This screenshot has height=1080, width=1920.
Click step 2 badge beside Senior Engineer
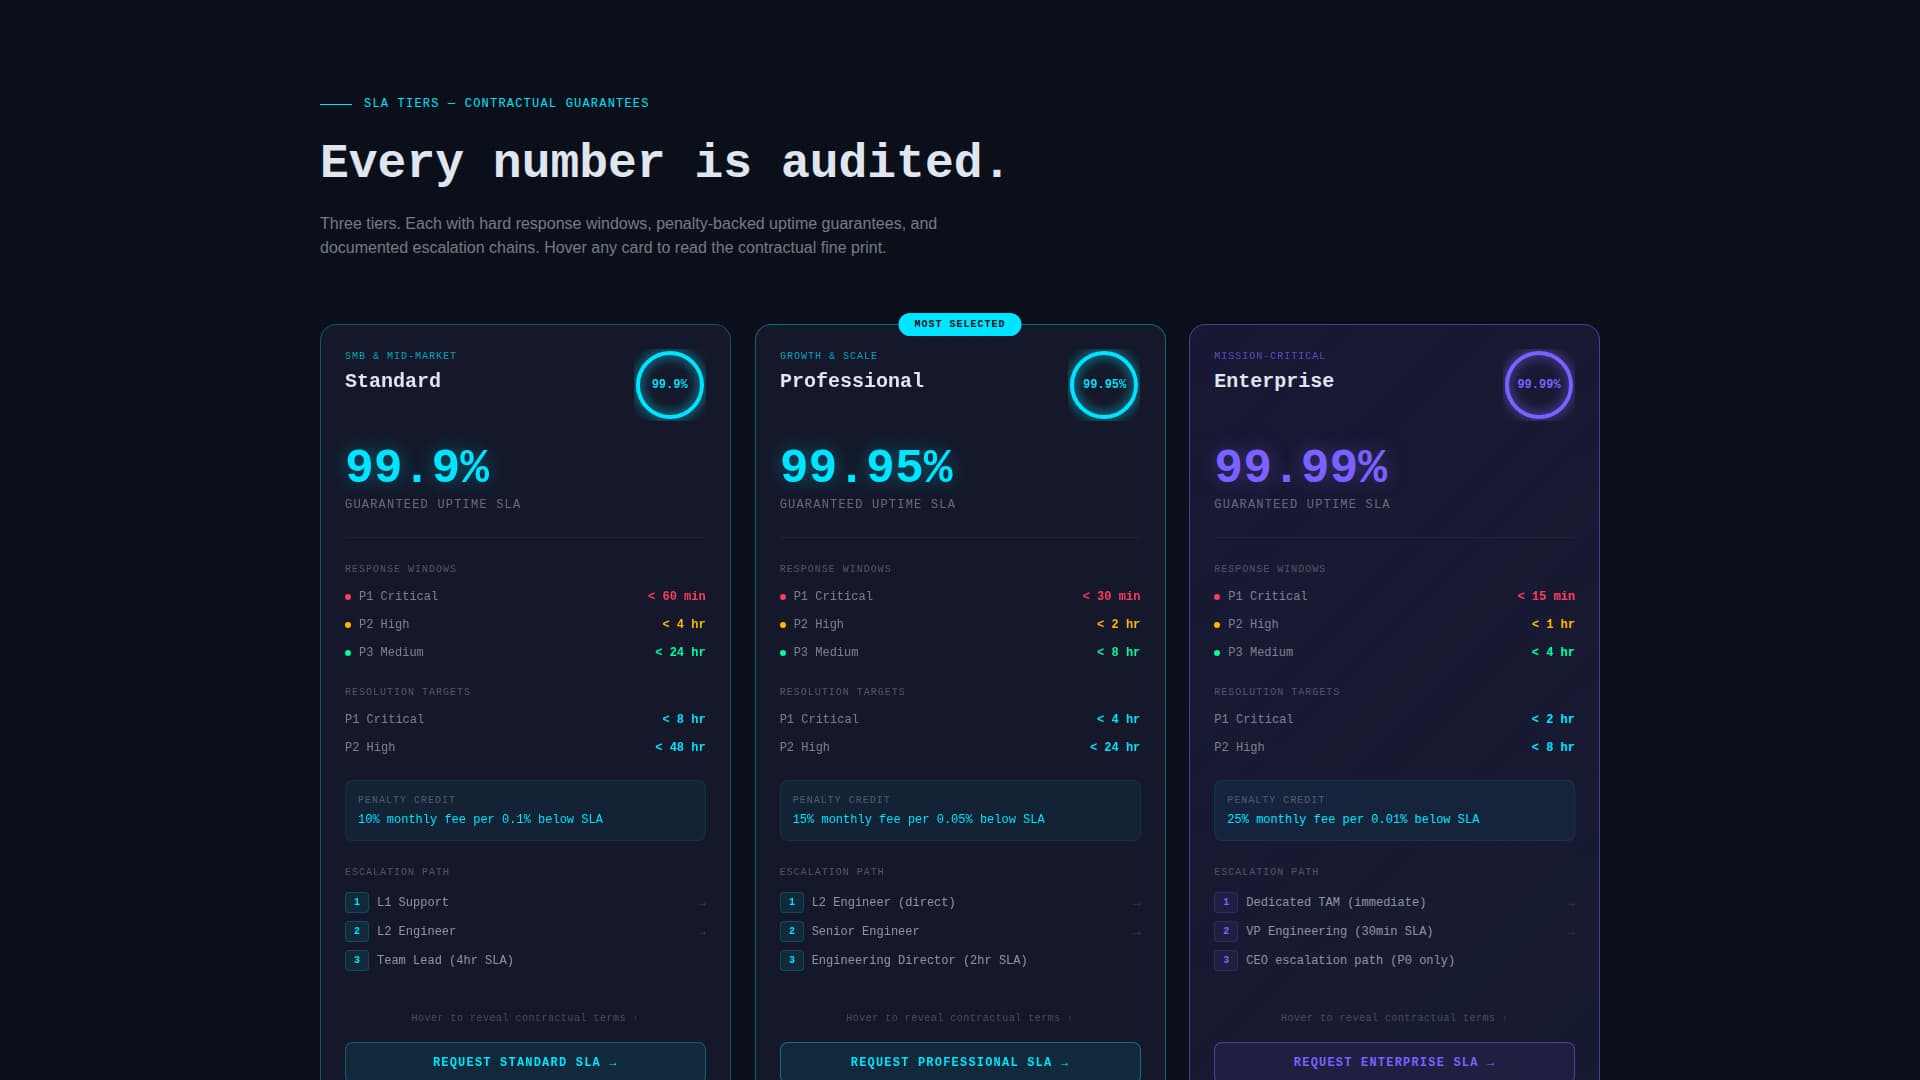[x=791, y=931]
